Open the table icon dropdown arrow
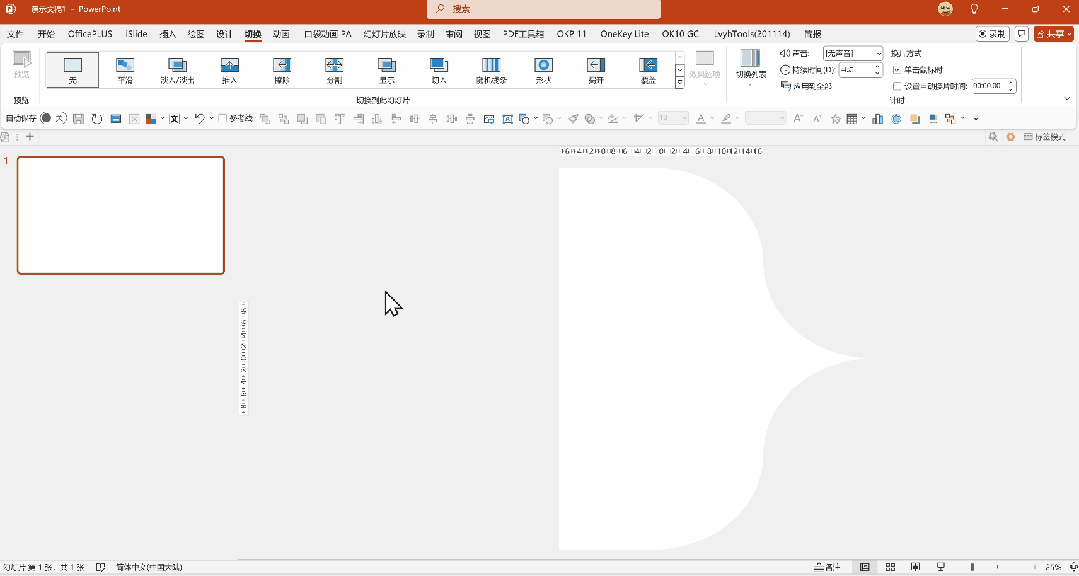Screen dimensions: 1079x576 [x=864, y=119]
